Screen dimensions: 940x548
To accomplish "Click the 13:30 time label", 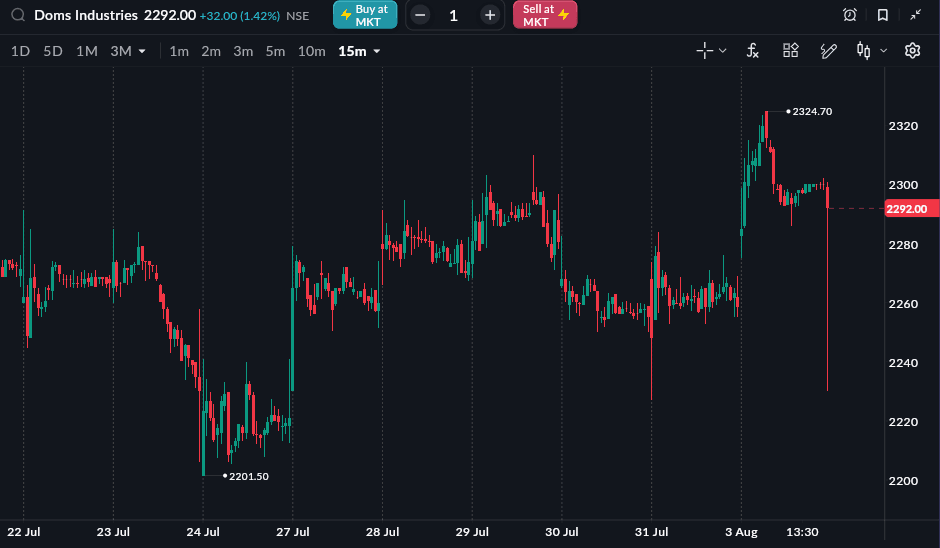I will pyautogui.click(x=802, y=532).
